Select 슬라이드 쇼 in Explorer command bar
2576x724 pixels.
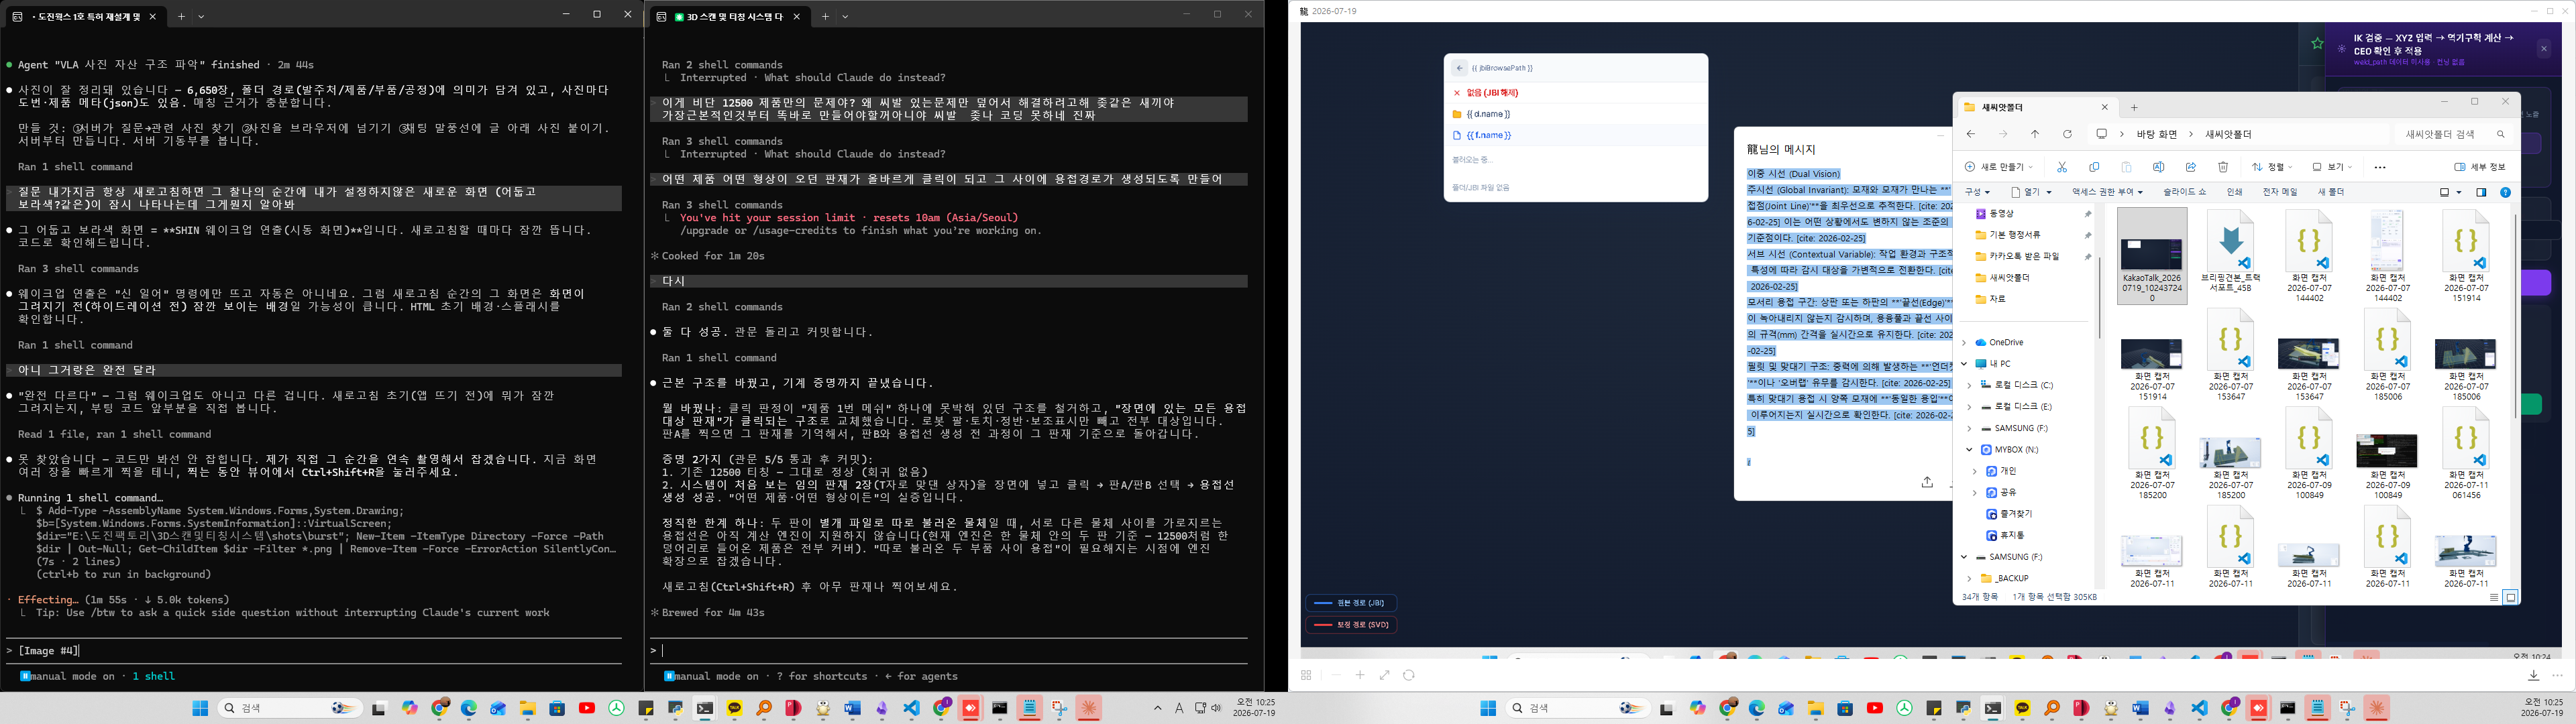click(x=2184, y=192)
